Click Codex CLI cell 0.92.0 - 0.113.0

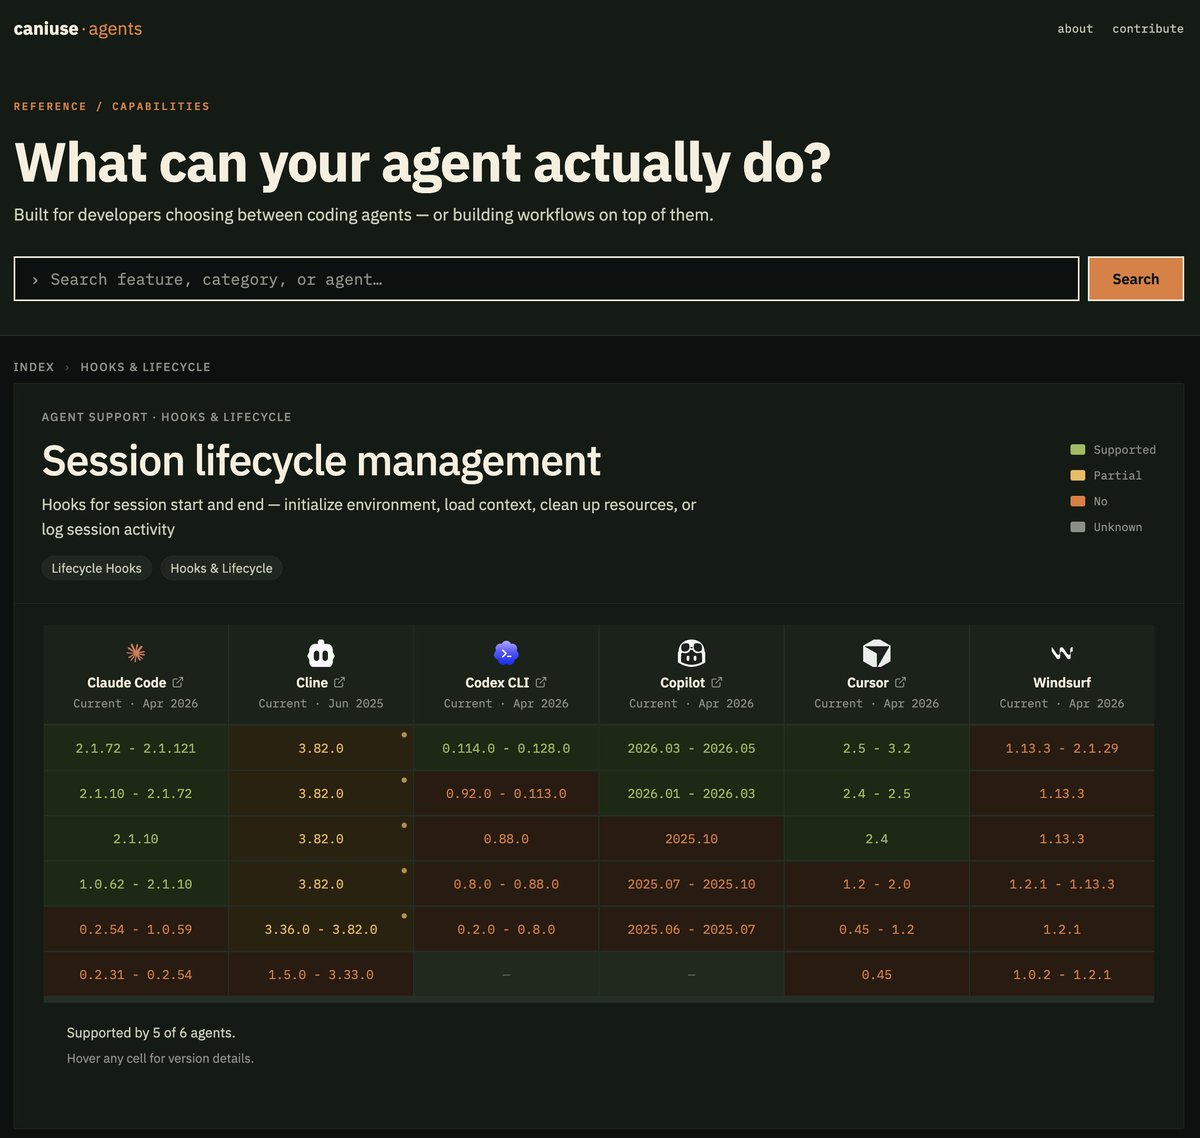506,793
